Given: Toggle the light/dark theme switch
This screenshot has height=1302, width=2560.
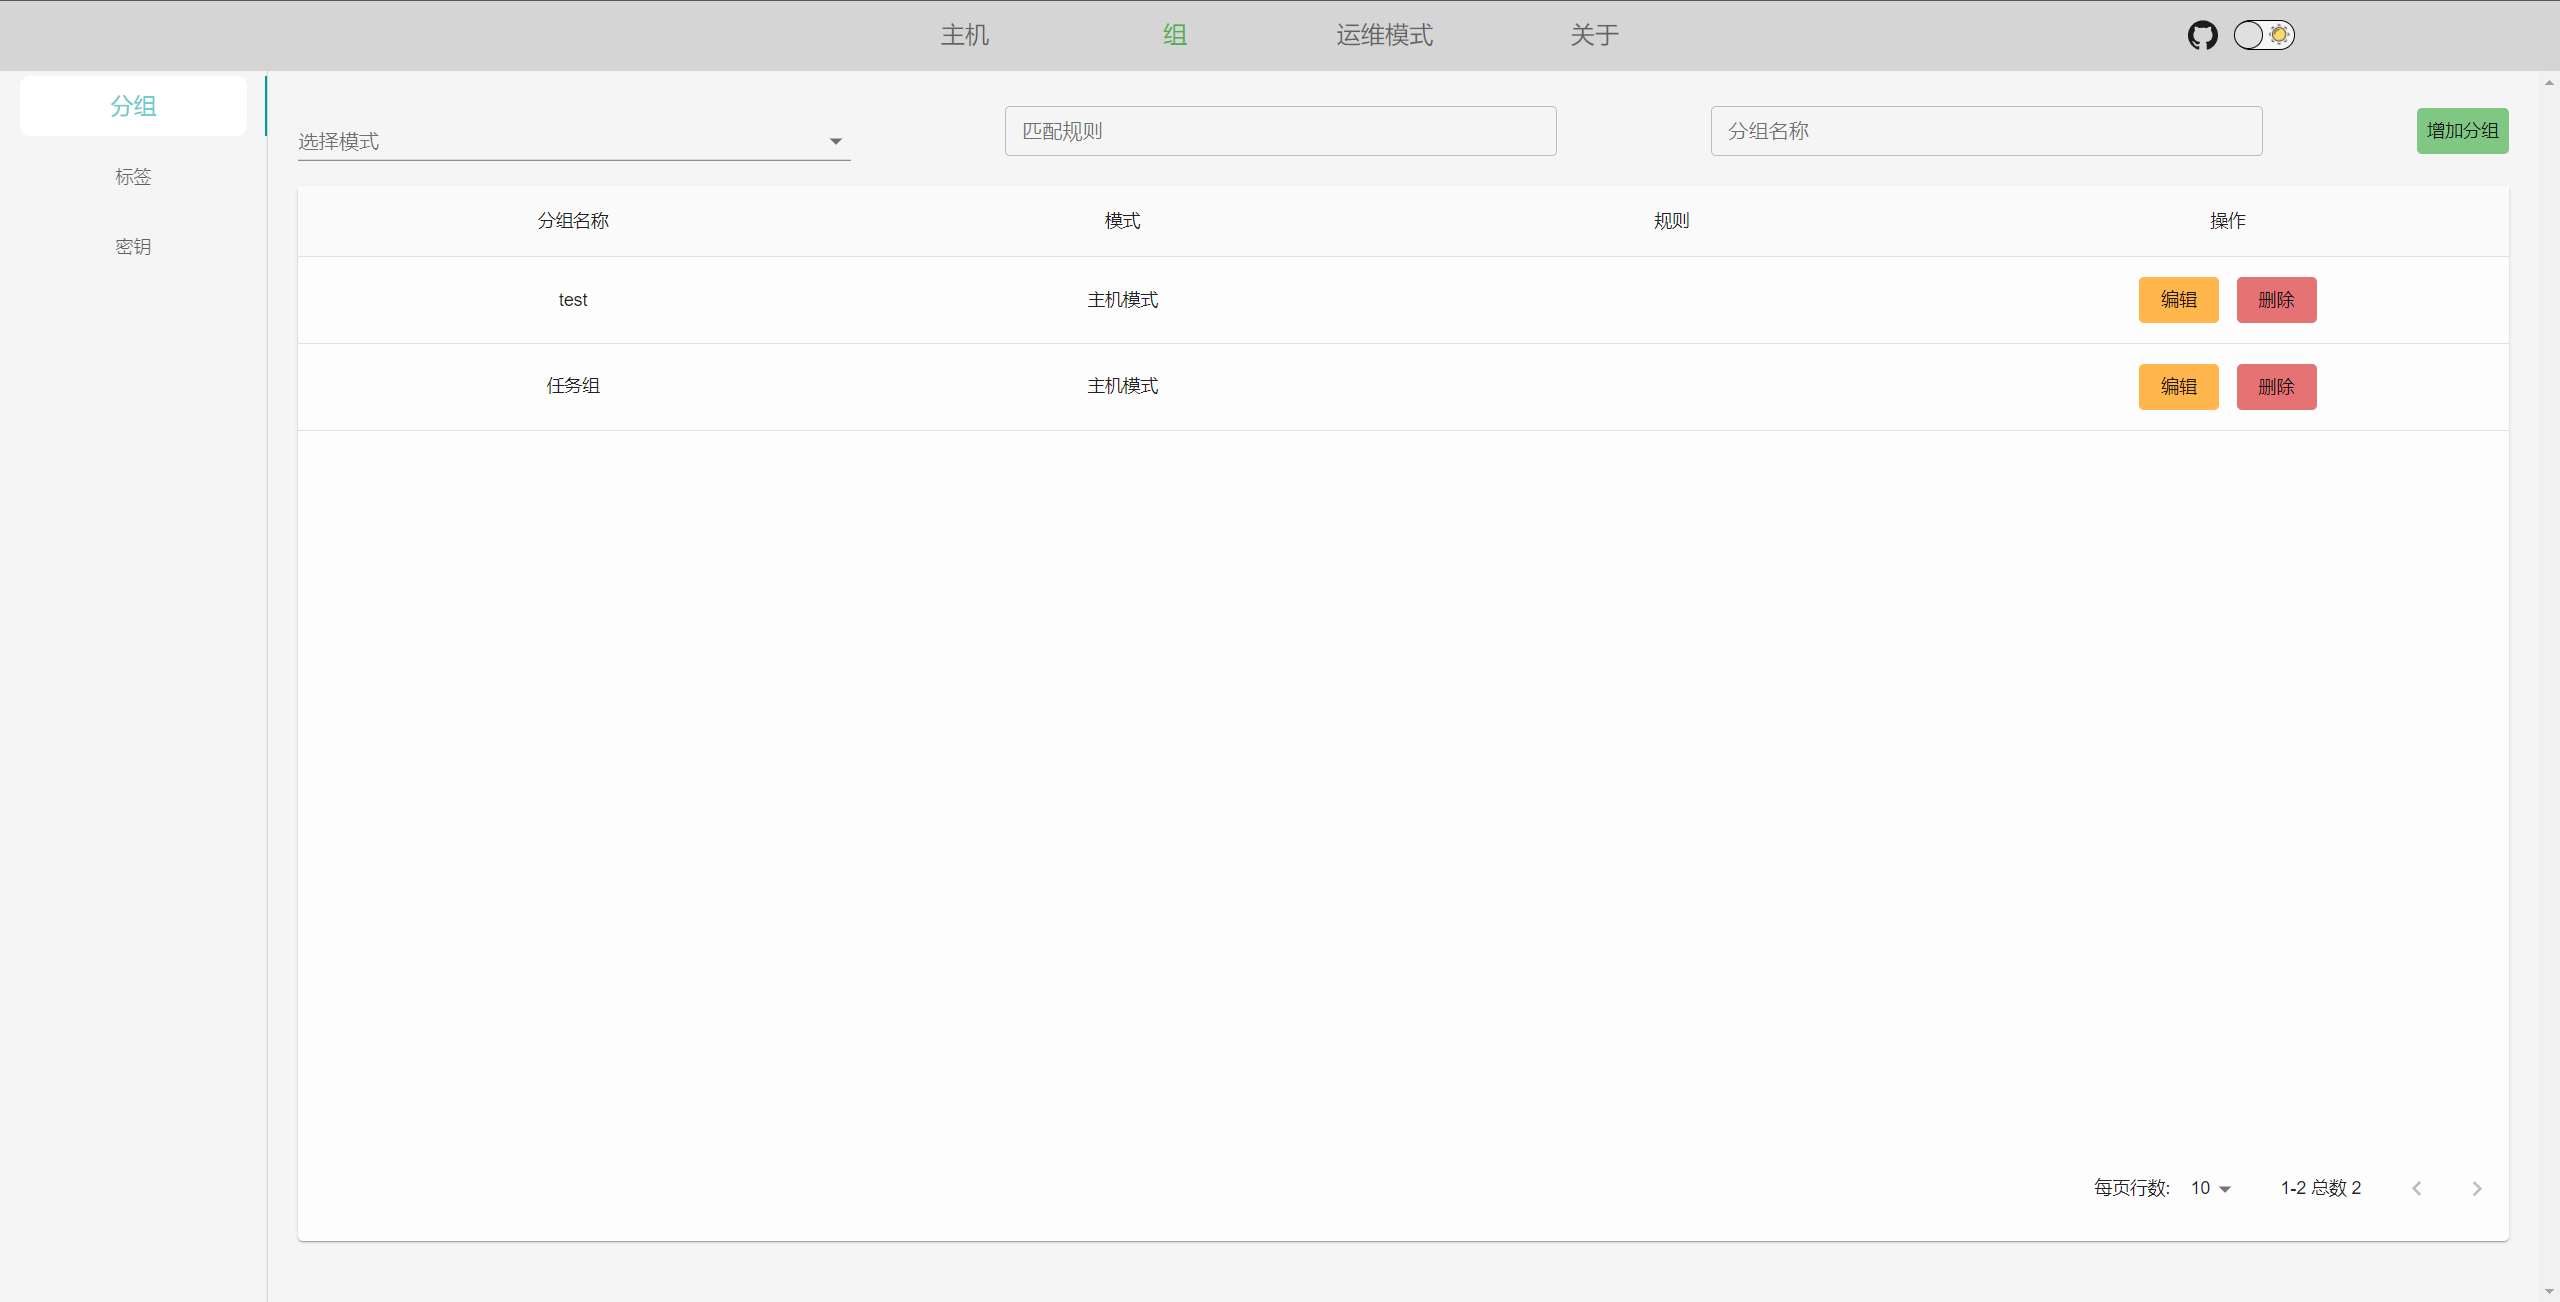Looking at the screenshot, I should coord(2264,35).
